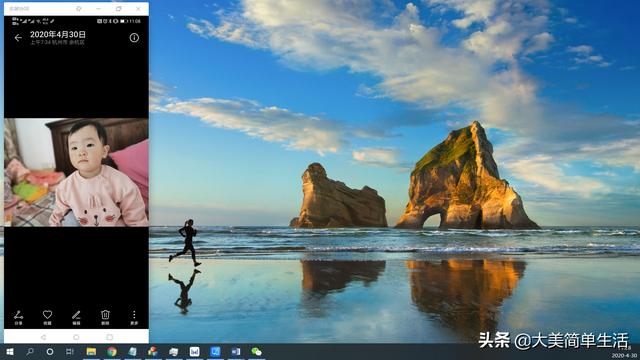The image size is (640, 360).
Task: Open Word from the taskbar
Action: click(236, 351)
